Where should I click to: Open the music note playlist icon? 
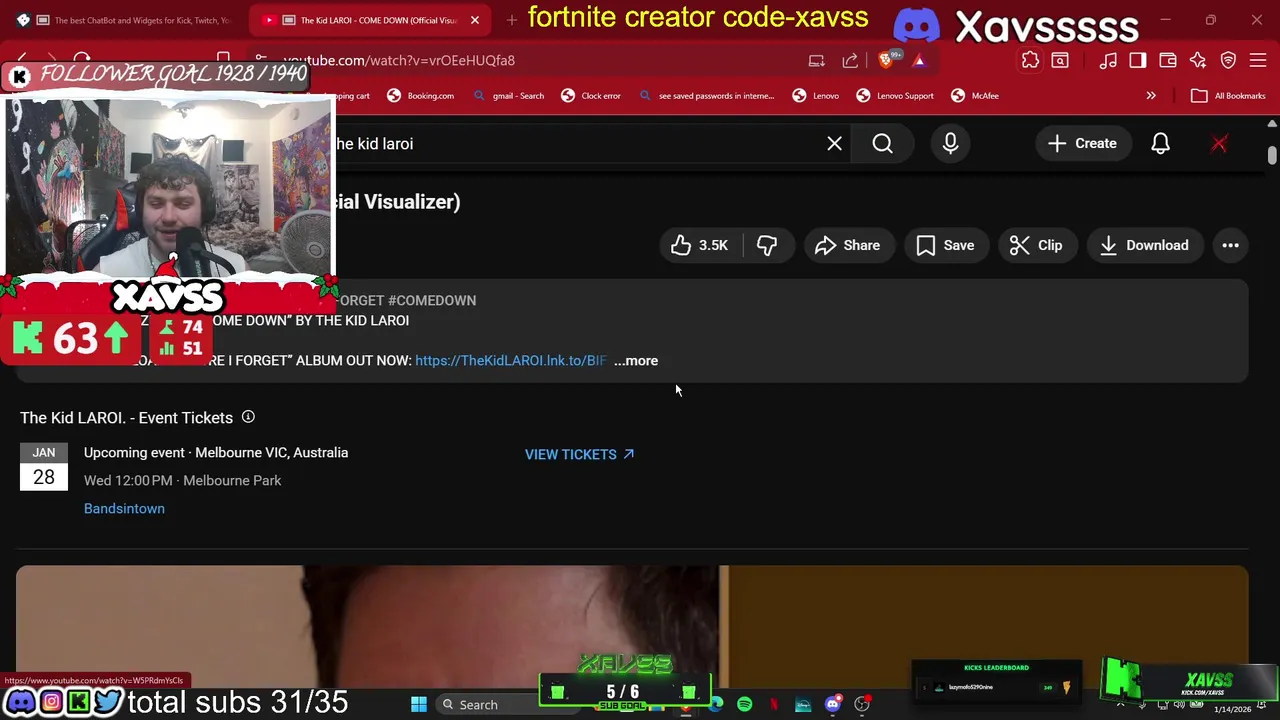tap(1108, 60)
